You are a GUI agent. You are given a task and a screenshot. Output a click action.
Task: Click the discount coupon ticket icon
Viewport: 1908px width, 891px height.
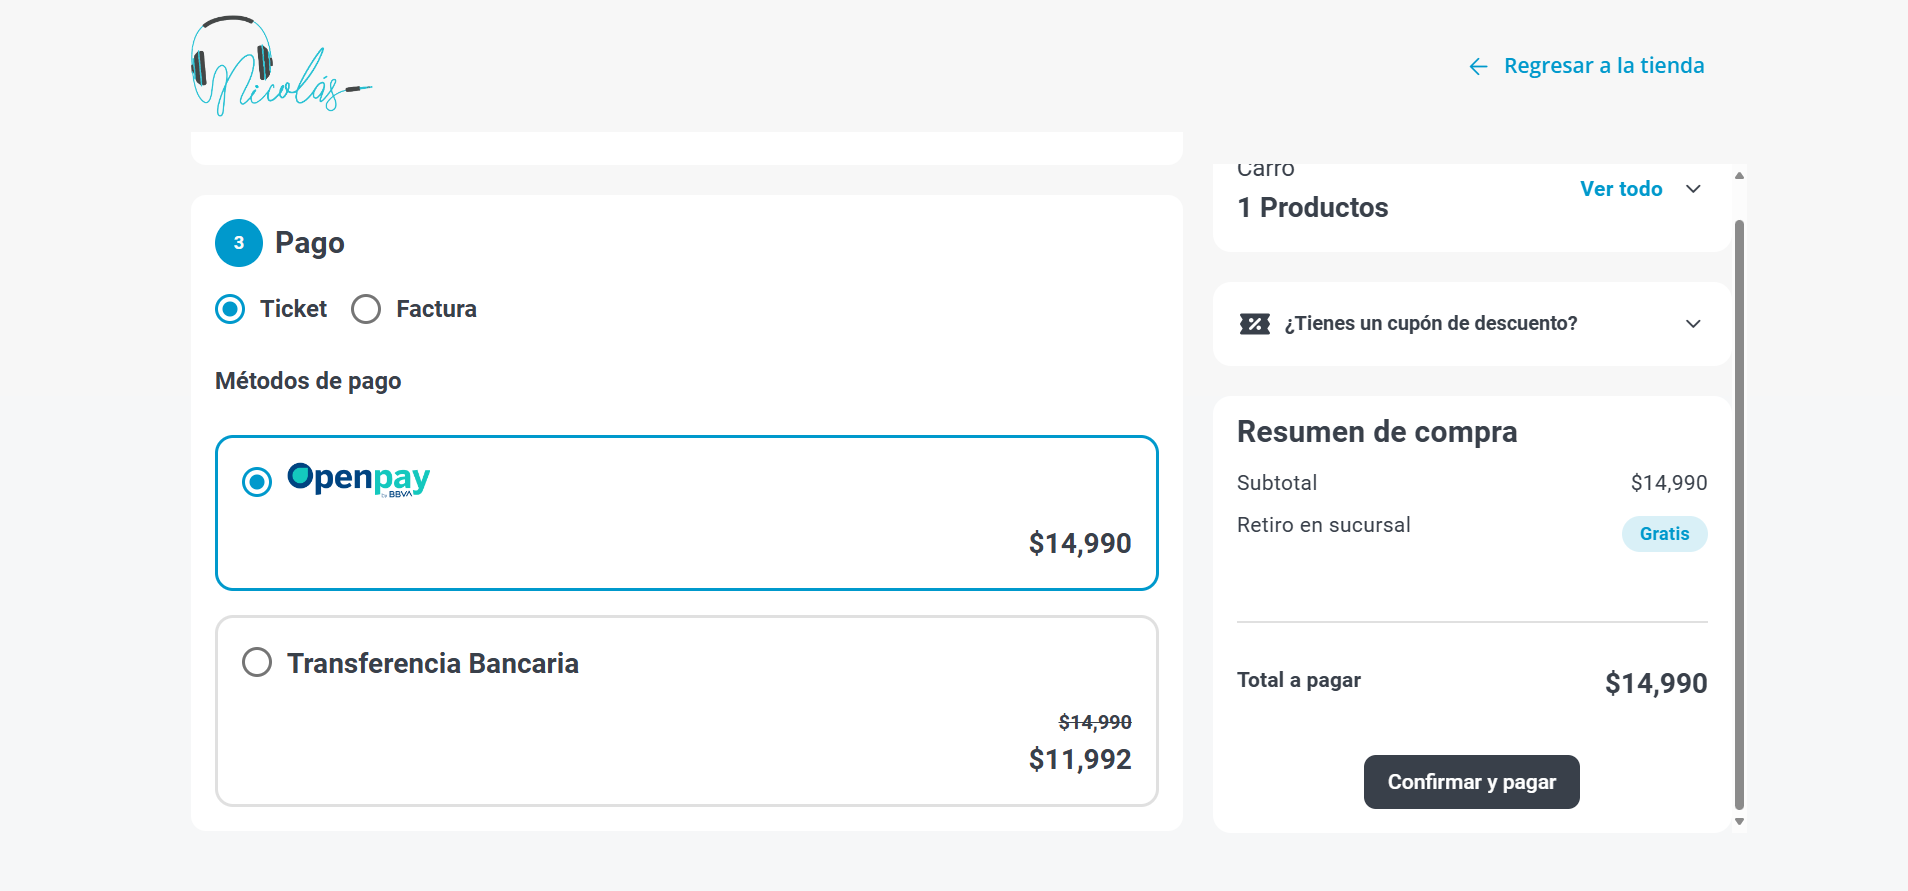click(x=1254, y=324)
